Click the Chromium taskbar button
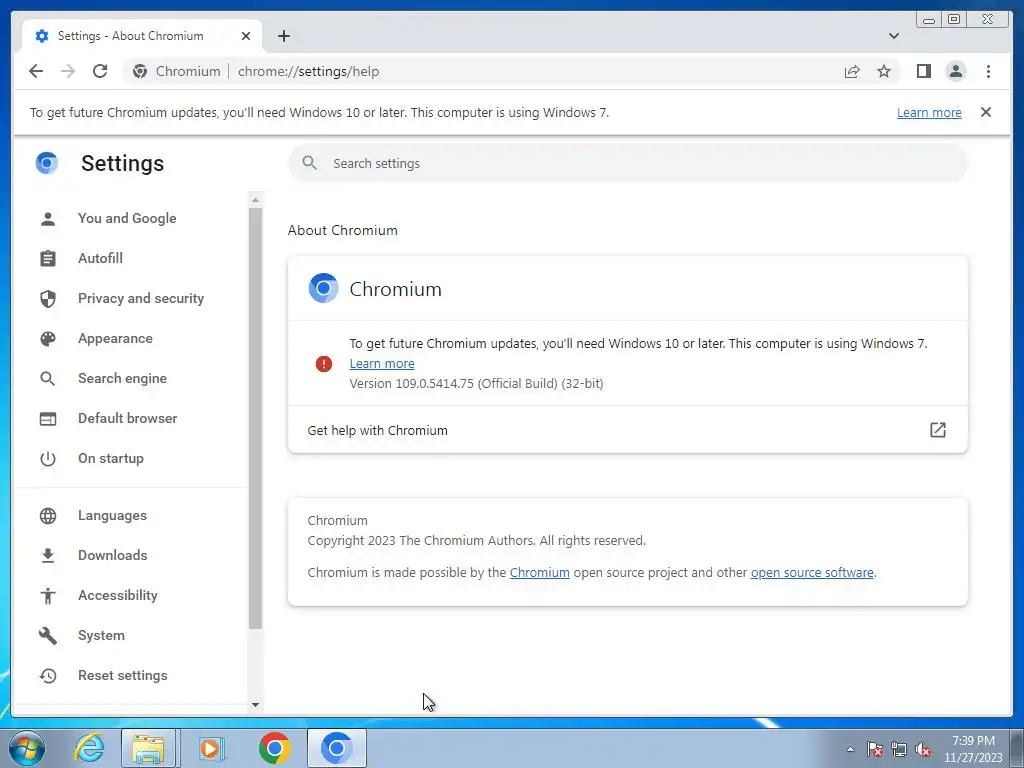1024x768 pixels. click(x=336, y=748)
